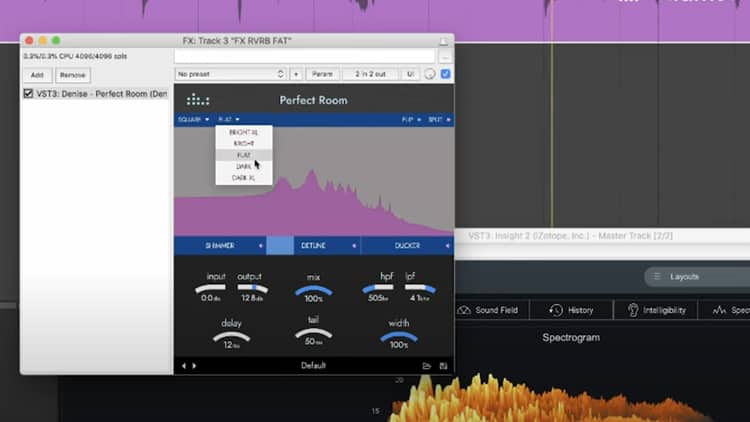Toggle the Shimmer arrow switch

(x=261, y=245)
